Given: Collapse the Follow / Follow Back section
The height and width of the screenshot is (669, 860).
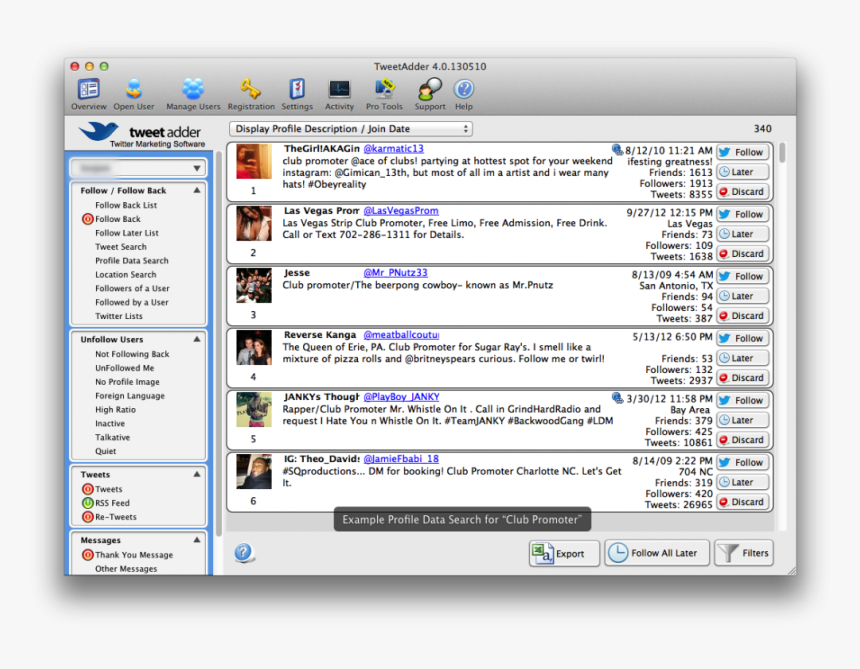Looking at the screenshot, I should pyautogui.click(x=197, y=190).
